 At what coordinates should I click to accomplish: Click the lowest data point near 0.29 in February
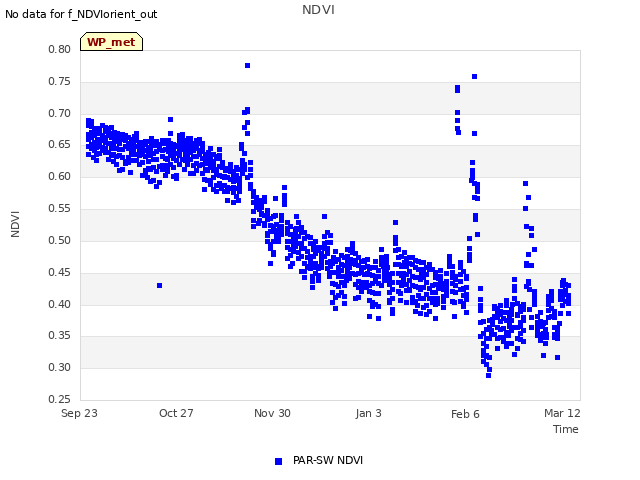click(489, 375)
